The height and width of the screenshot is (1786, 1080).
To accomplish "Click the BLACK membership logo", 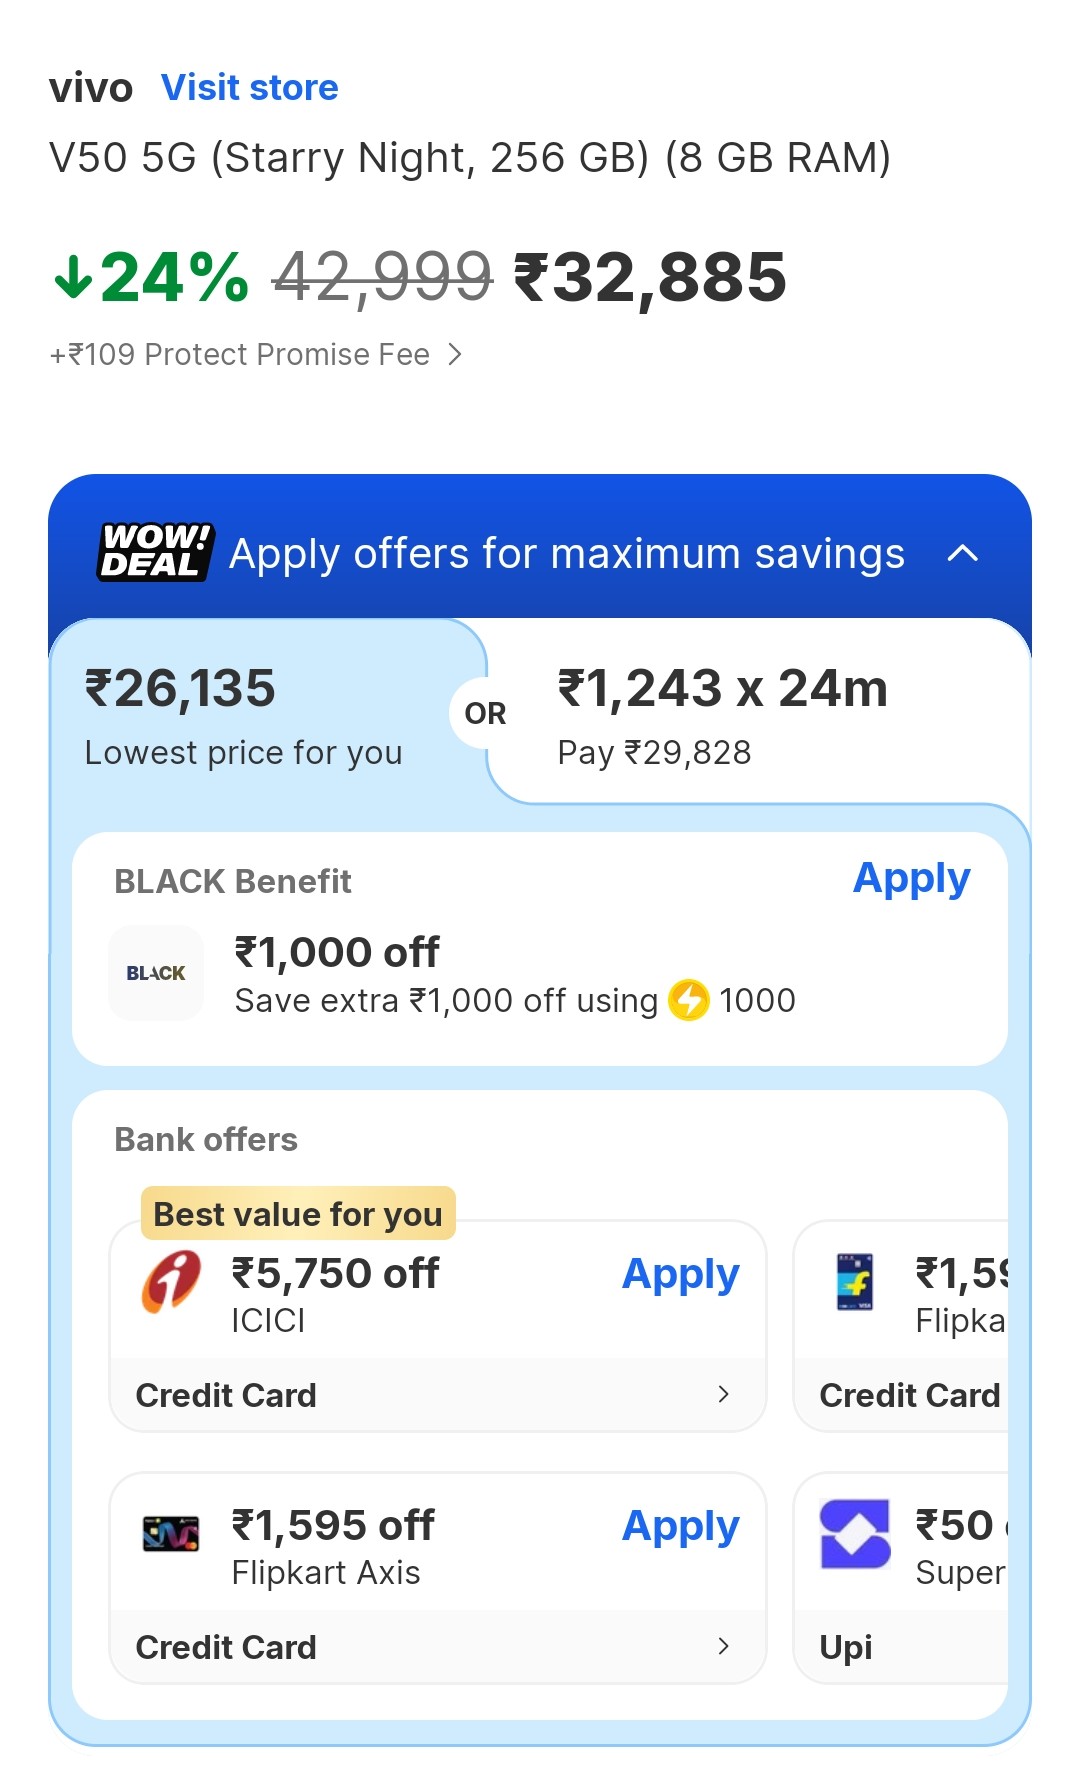I will coord(156,973).
